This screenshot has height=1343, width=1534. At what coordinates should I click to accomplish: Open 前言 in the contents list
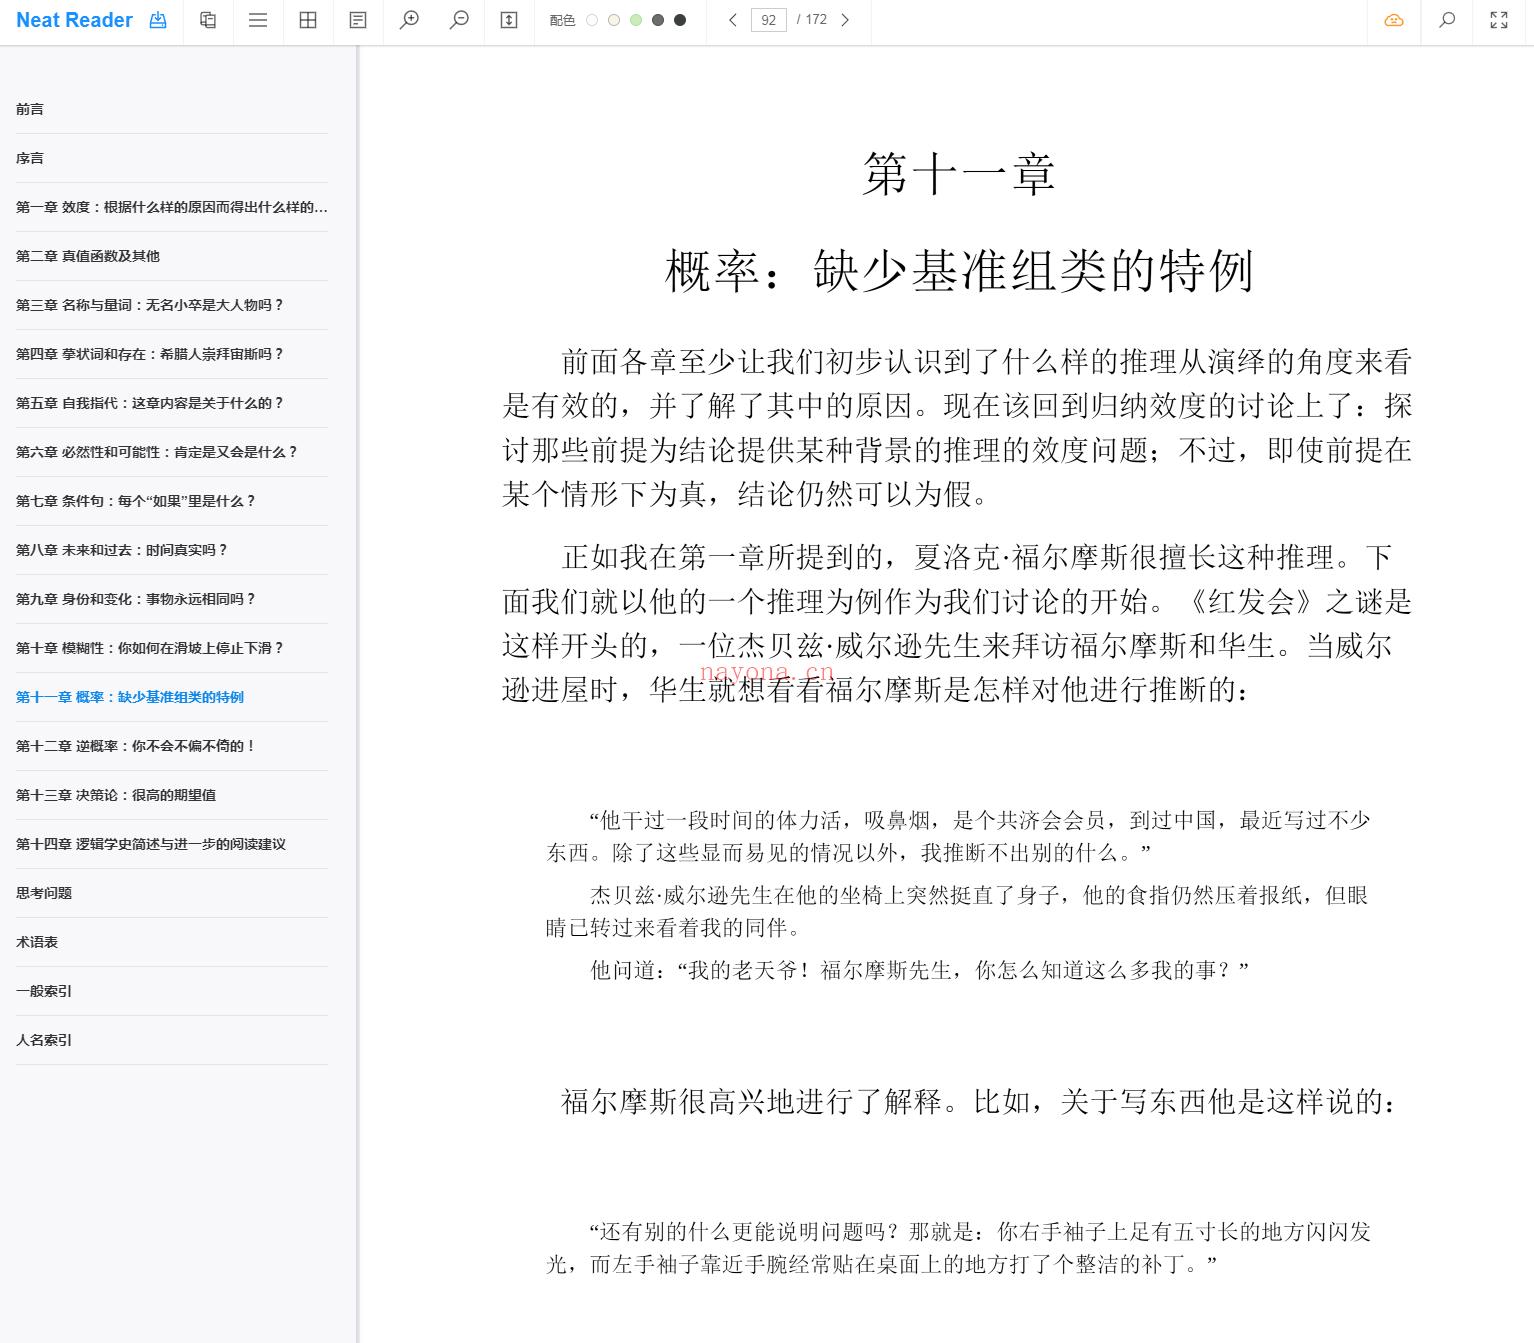(x=171, y=109)
